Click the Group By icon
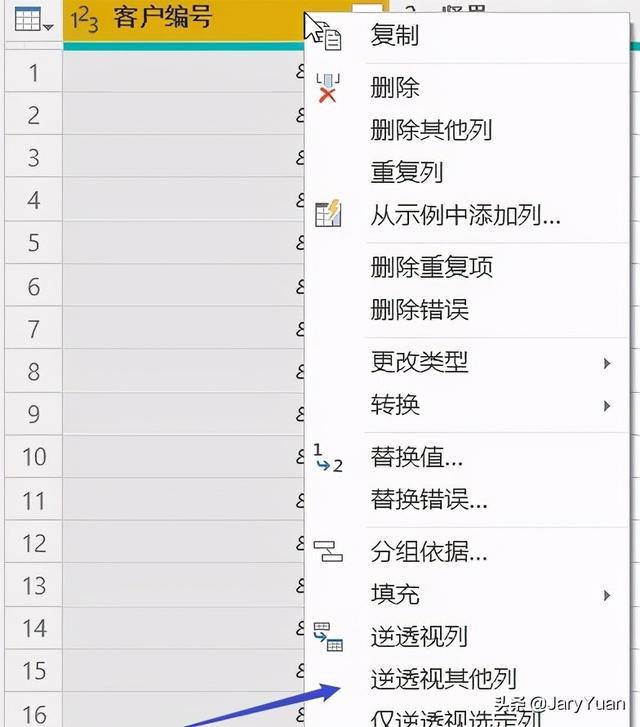The image size is (640, 727). pyautogui.click(x=328, y=550)
